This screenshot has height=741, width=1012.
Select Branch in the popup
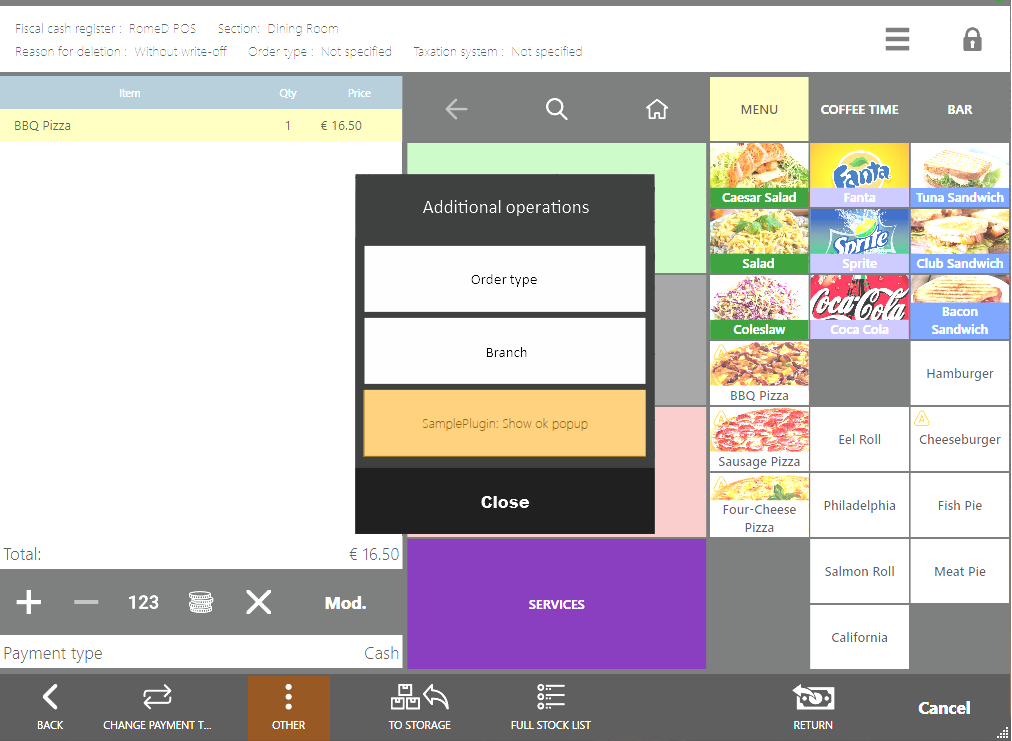[x=504, y=352]
